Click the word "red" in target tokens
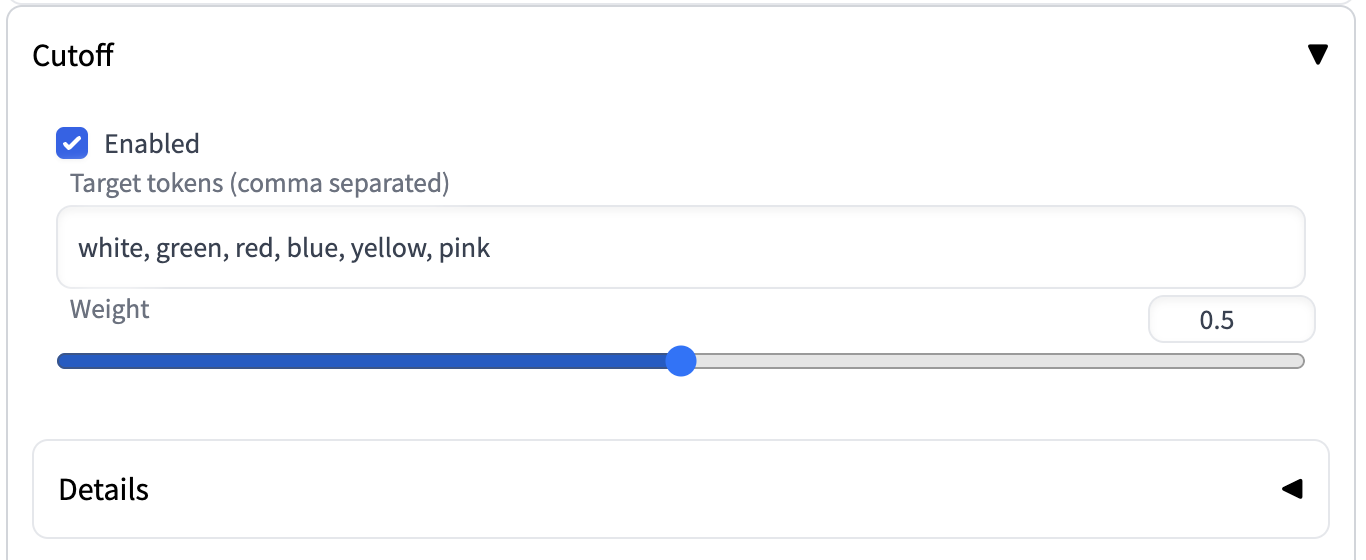 254,247
